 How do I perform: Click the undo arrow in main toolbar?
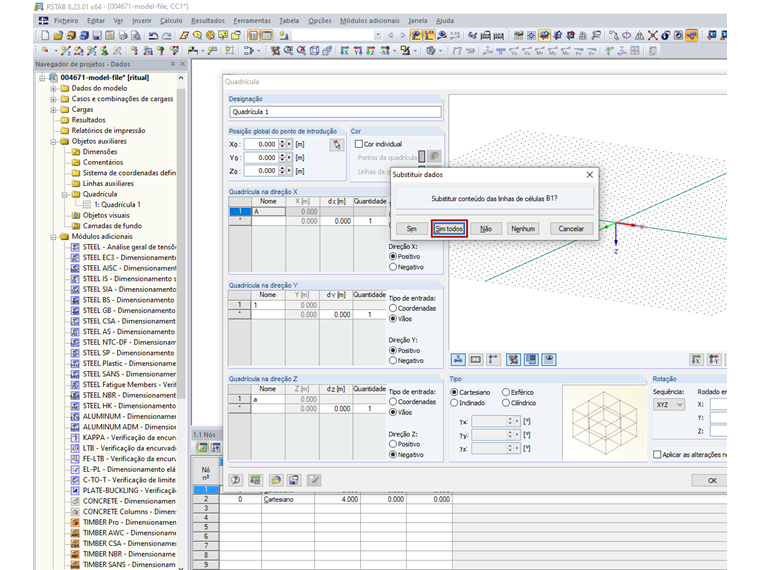click(153, 35)
